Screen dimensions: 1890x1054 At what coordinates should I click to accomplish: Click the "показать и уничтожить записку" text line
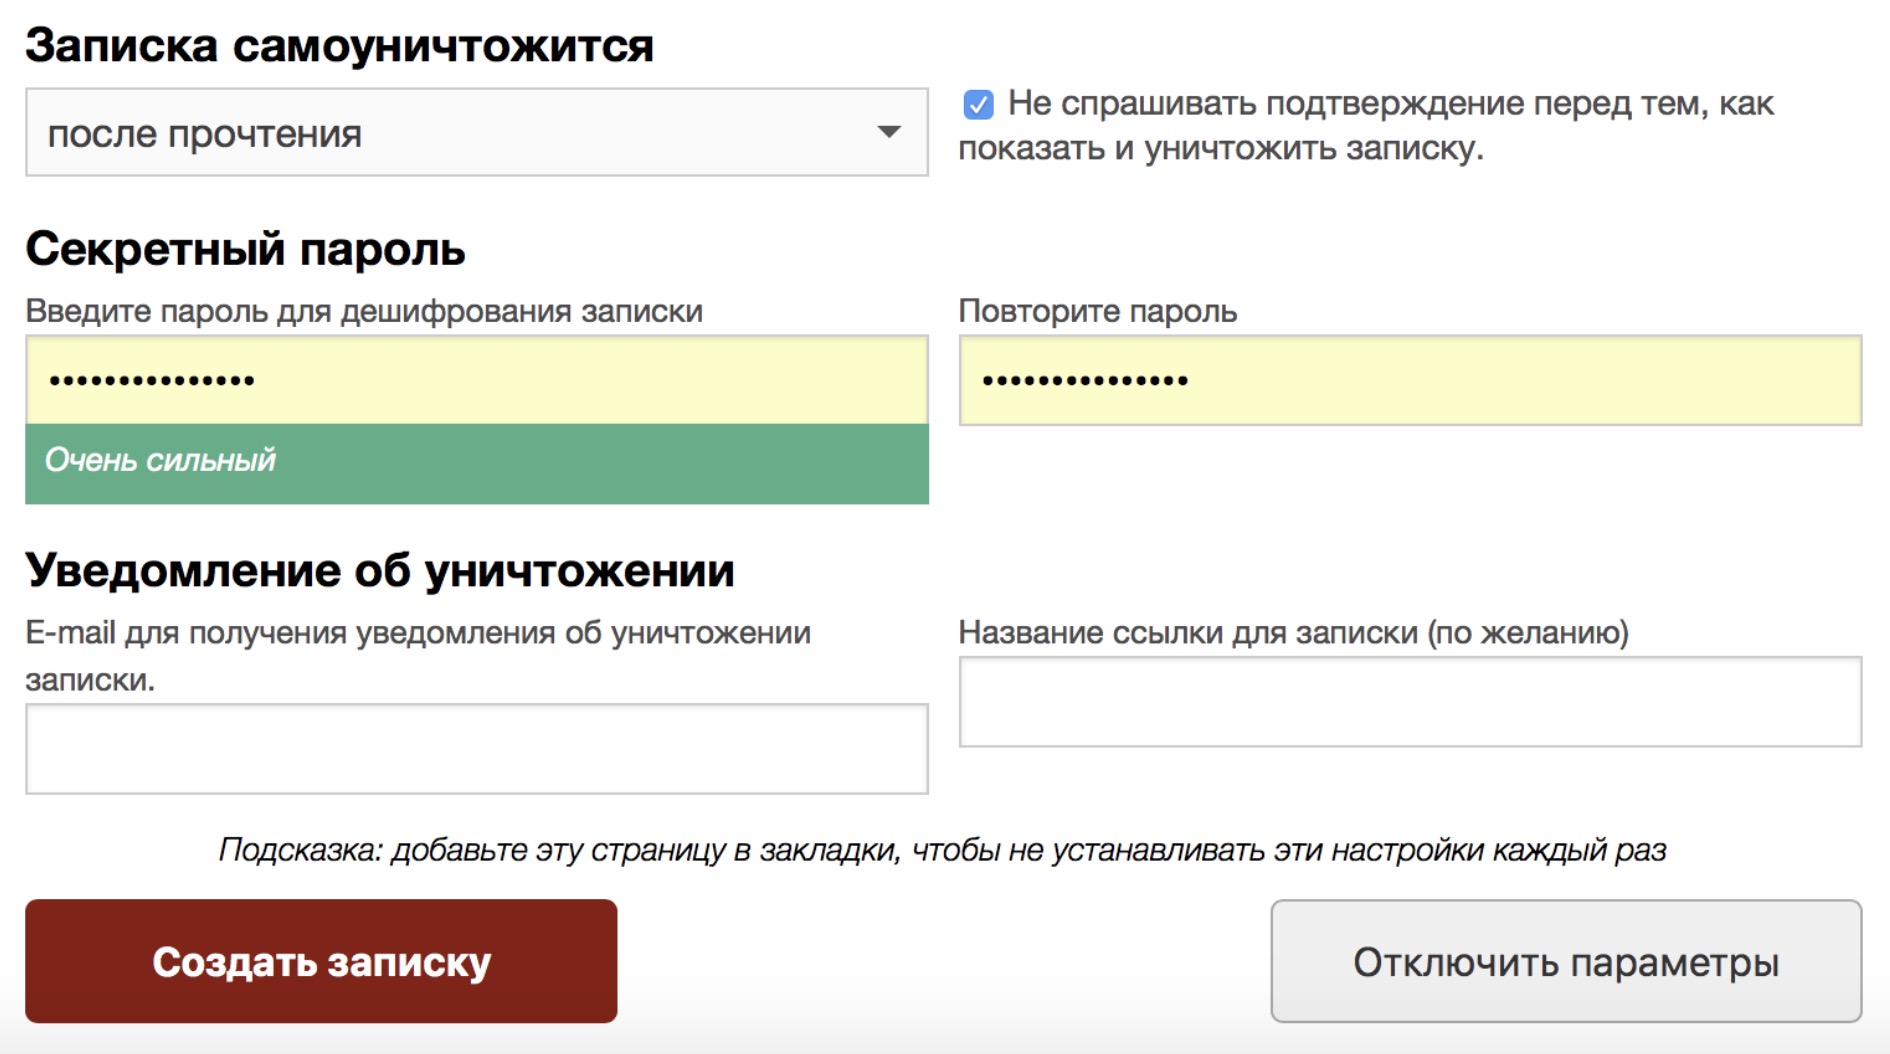click(1220, 148)
